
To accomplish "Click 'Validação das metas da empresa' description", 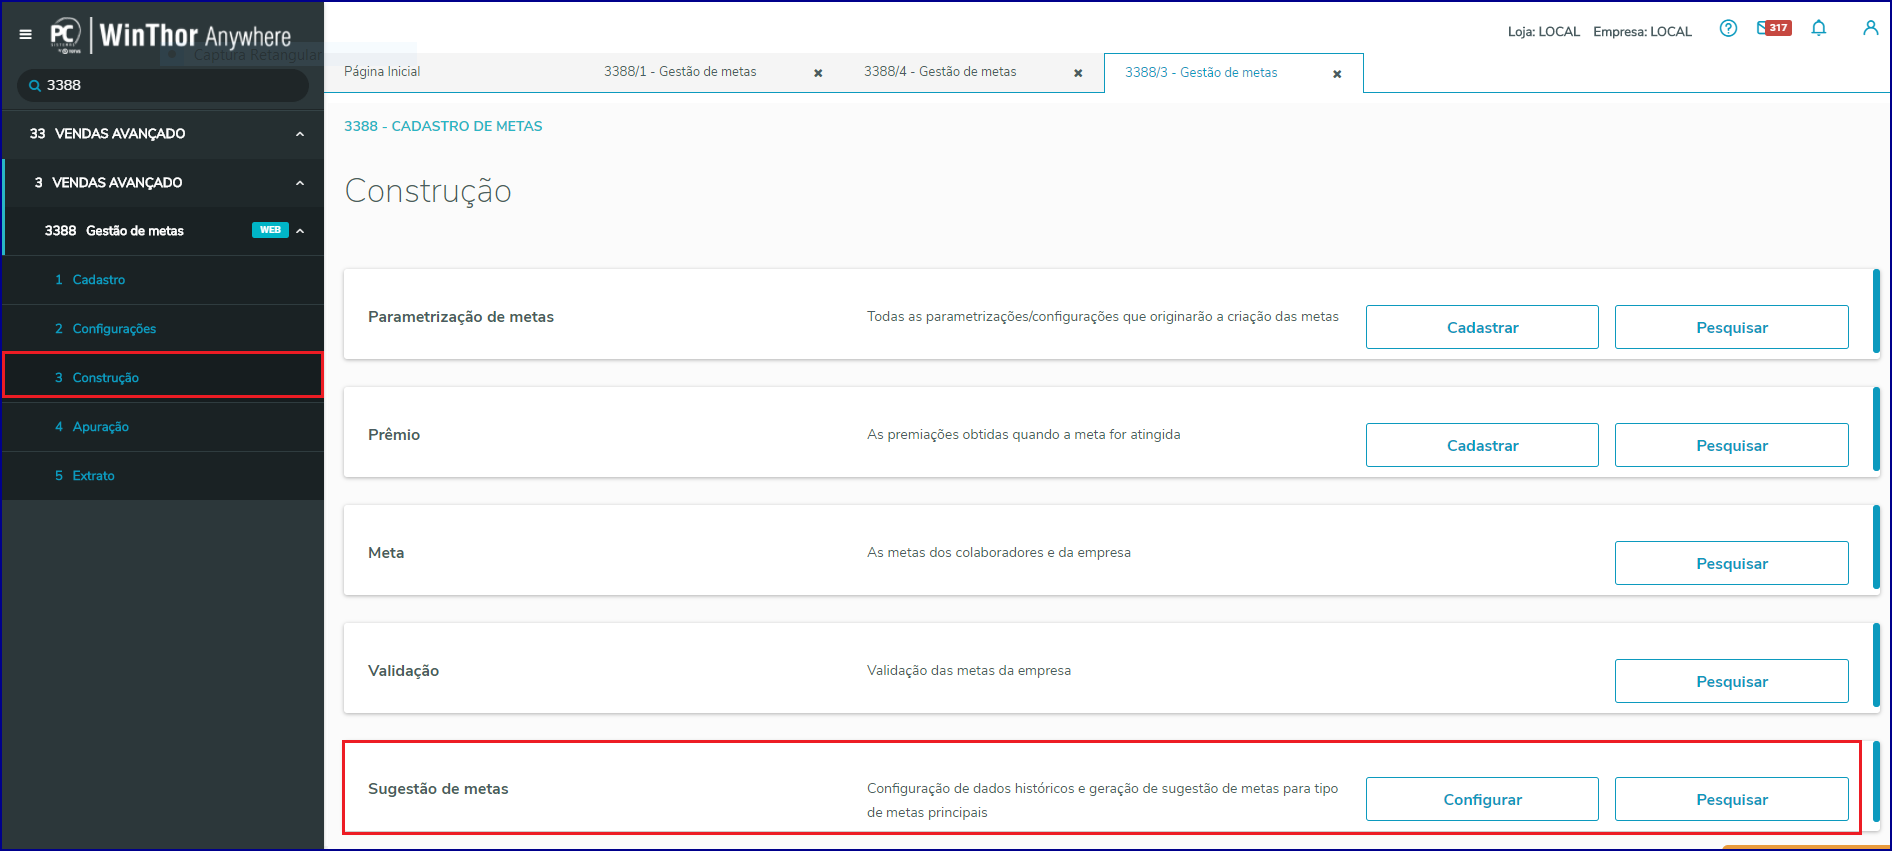I will [x=969, y=671].
